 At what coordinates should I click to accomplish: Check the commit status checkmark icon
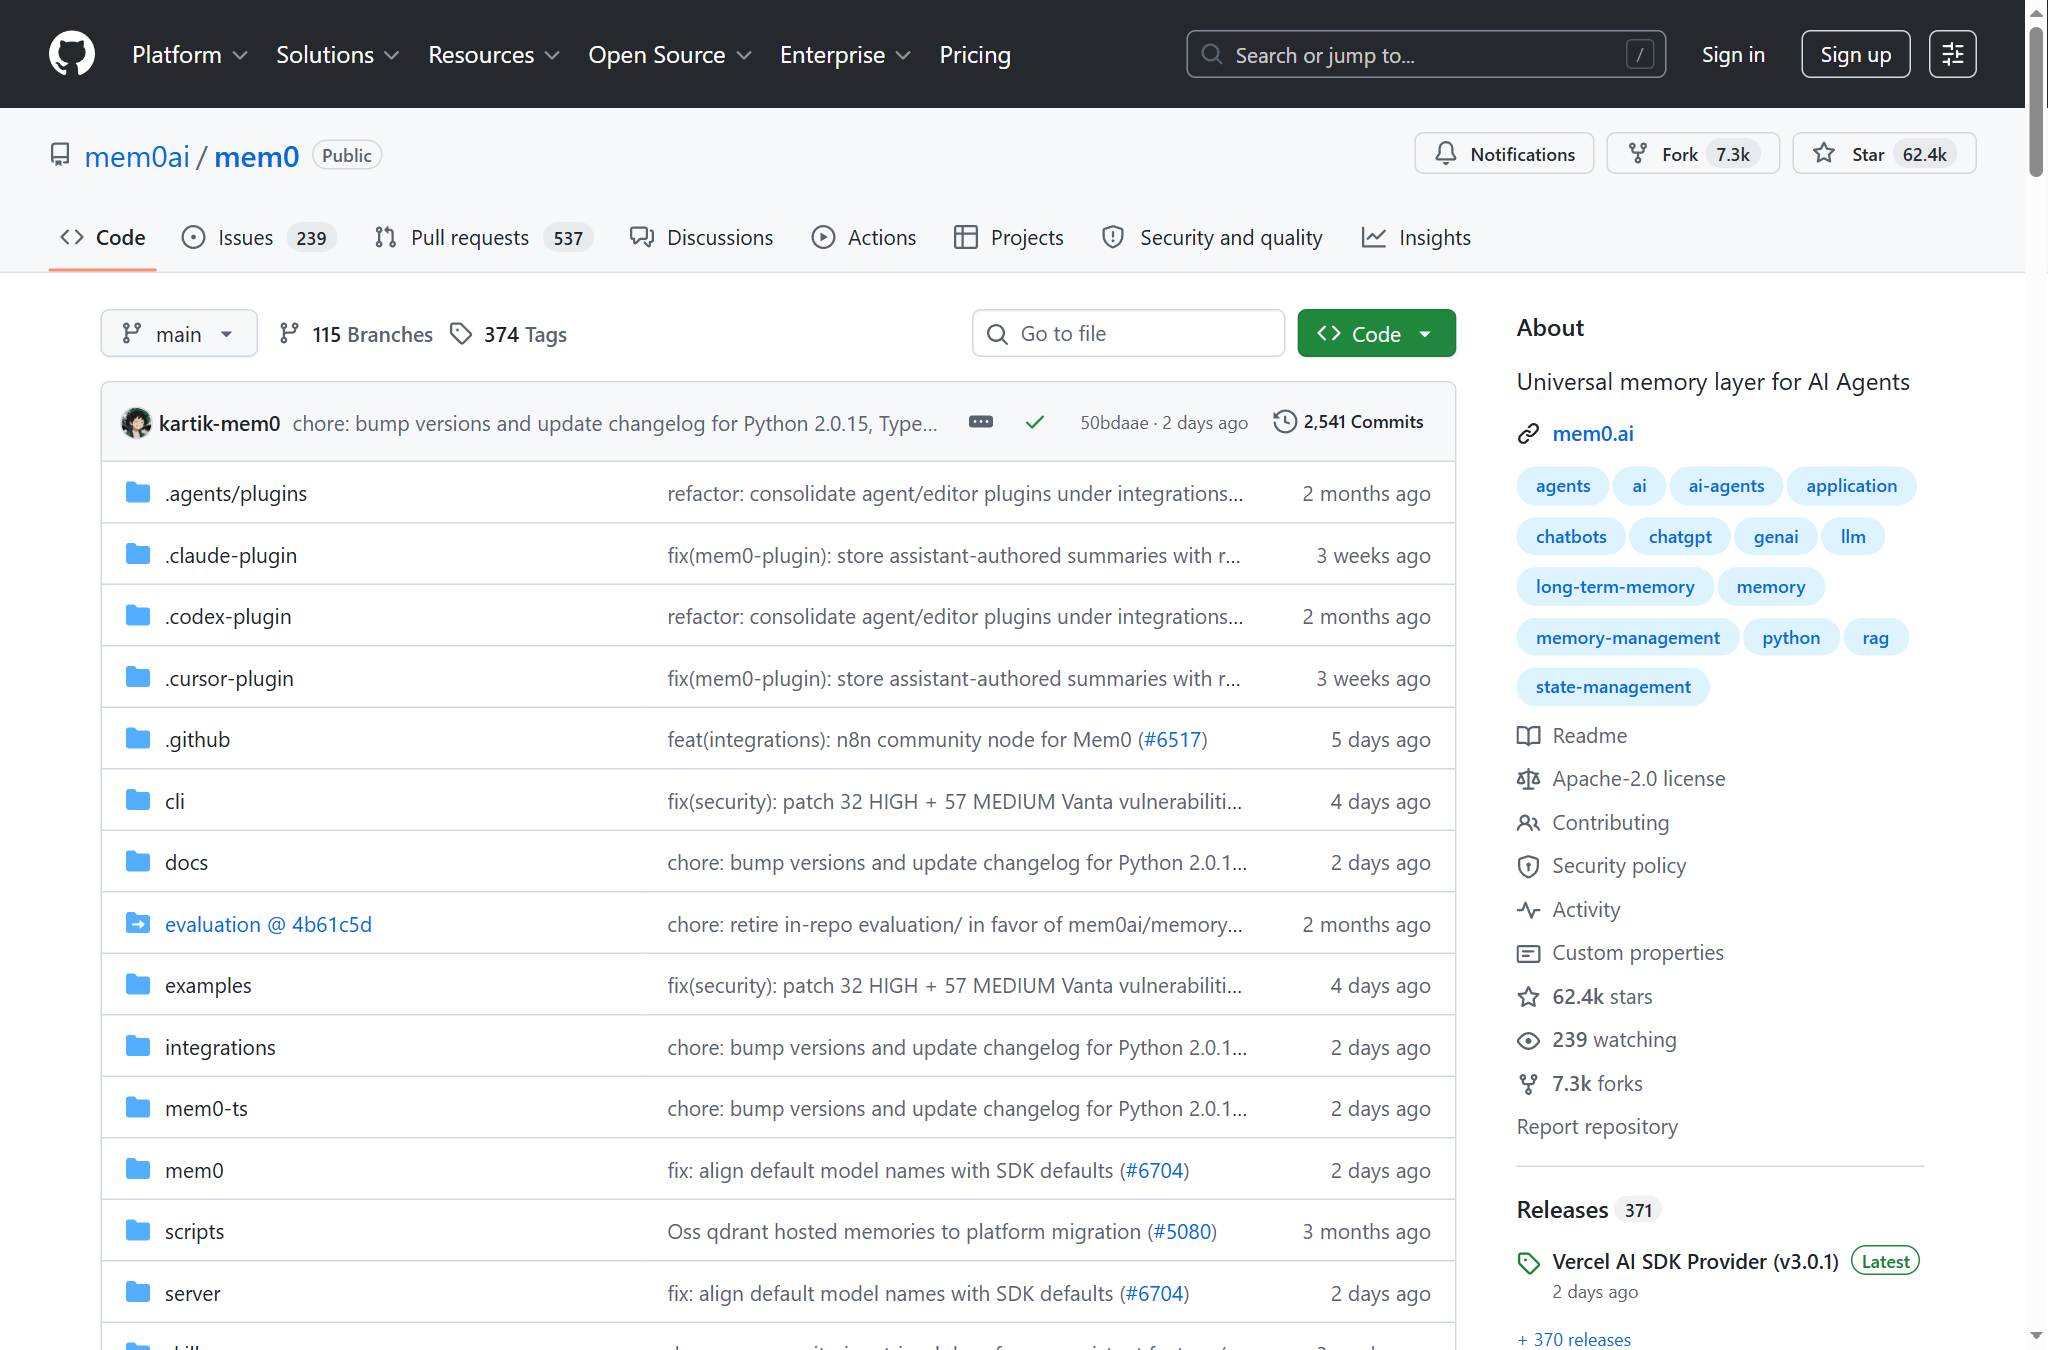point(1035,423)
